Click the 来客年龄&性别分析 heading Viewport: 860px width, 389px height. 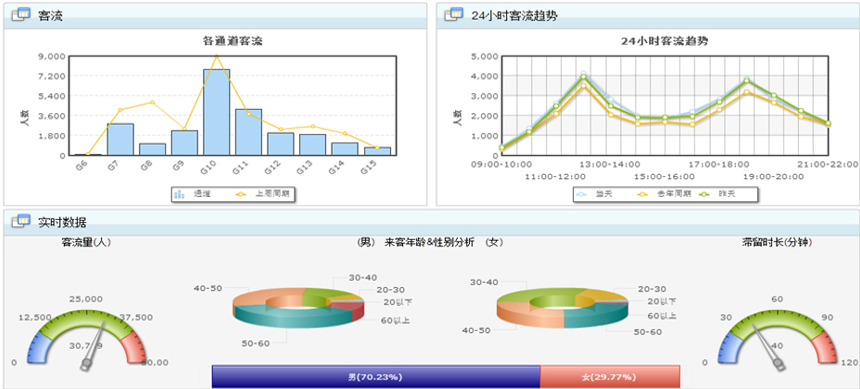pyautogui.click(x=429, y=242)
